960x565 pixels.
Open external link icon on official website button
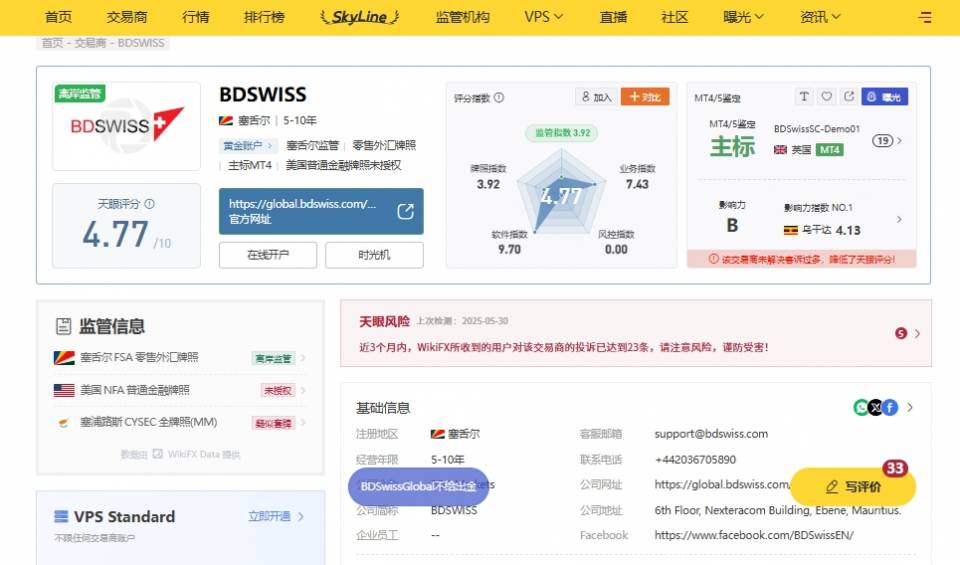pos(405,211)
